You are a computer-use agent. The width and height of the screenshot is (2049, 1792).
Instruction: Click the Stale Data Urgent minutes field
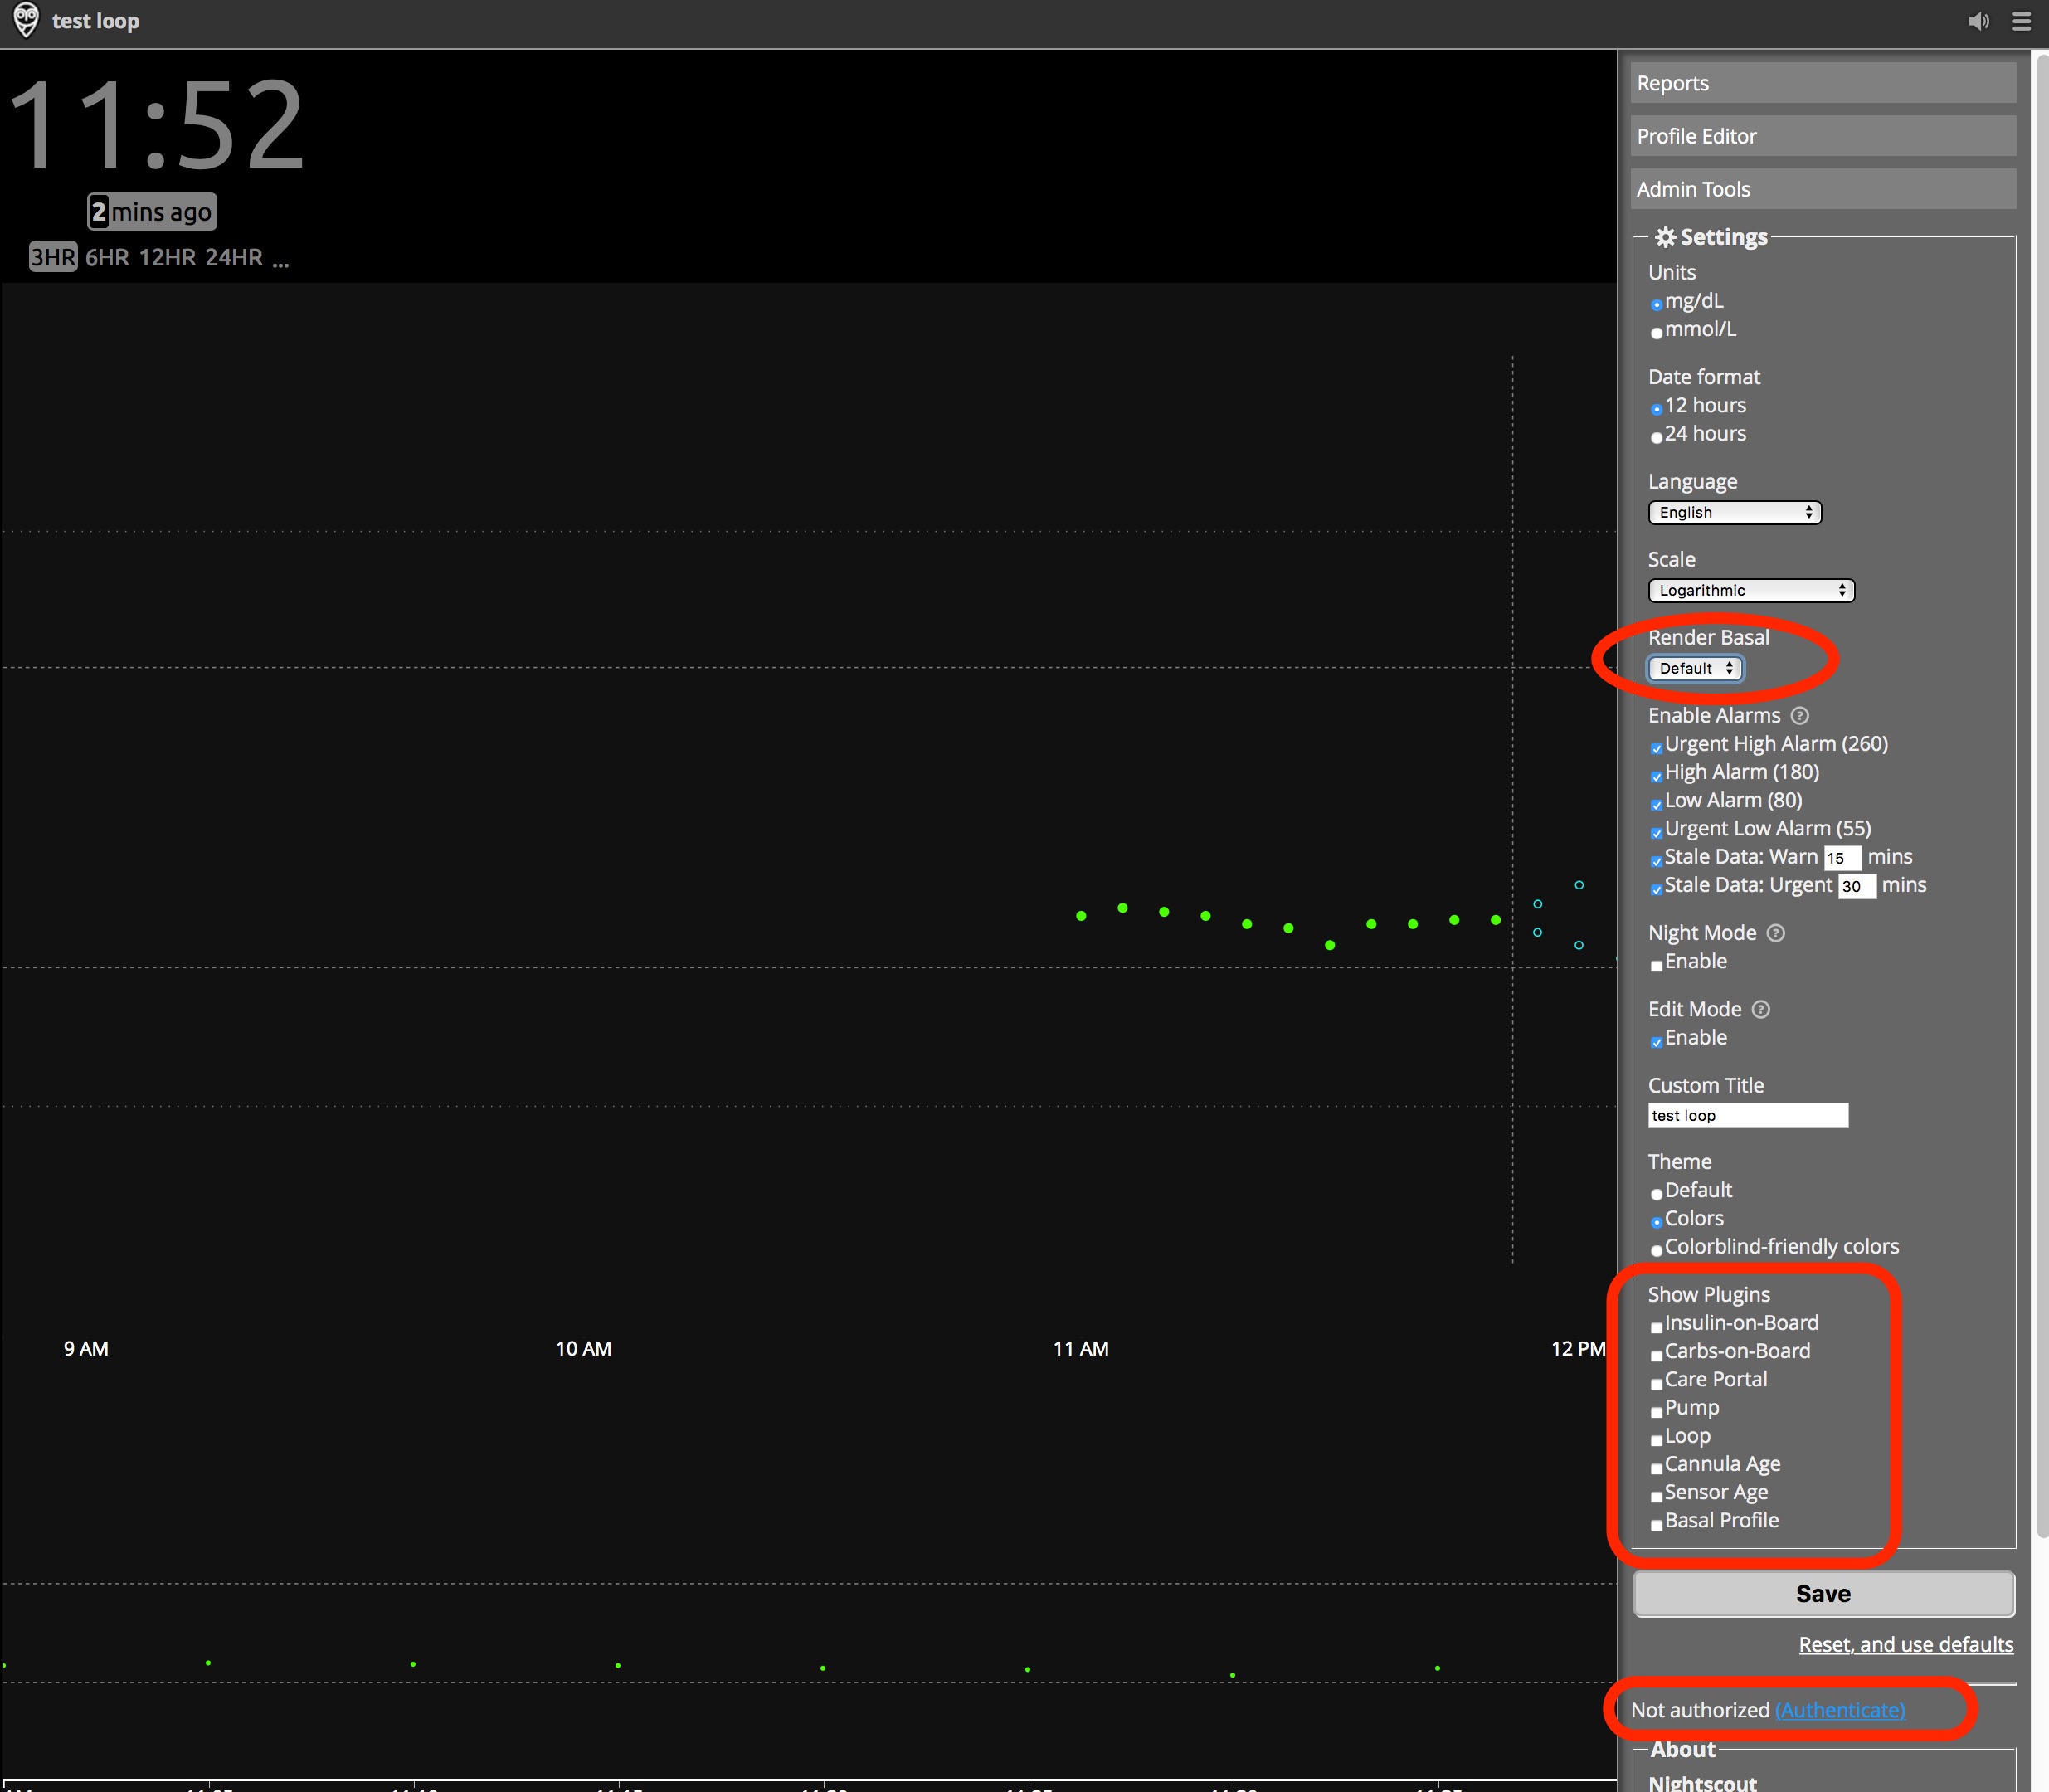[x=1857, y=886]
